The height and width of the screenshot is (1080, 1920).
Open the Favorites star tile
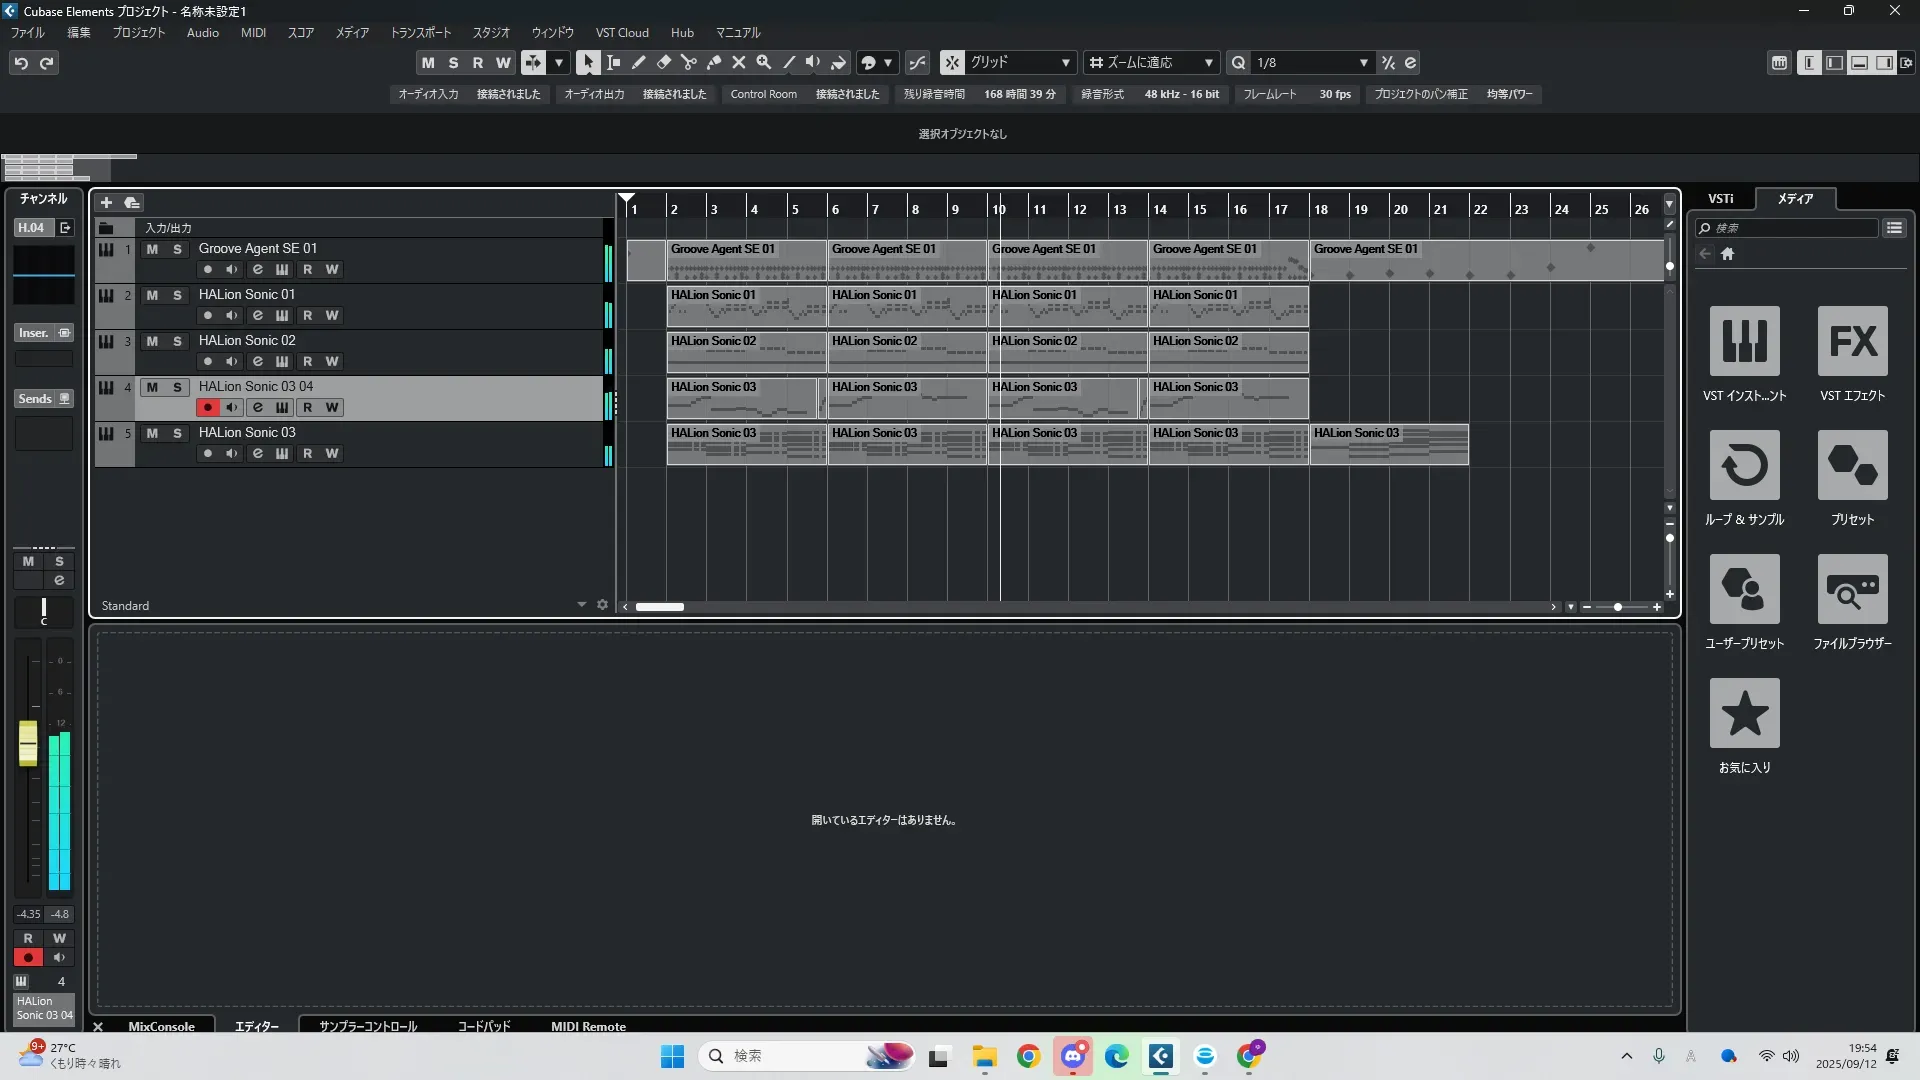coord(1744,713)
